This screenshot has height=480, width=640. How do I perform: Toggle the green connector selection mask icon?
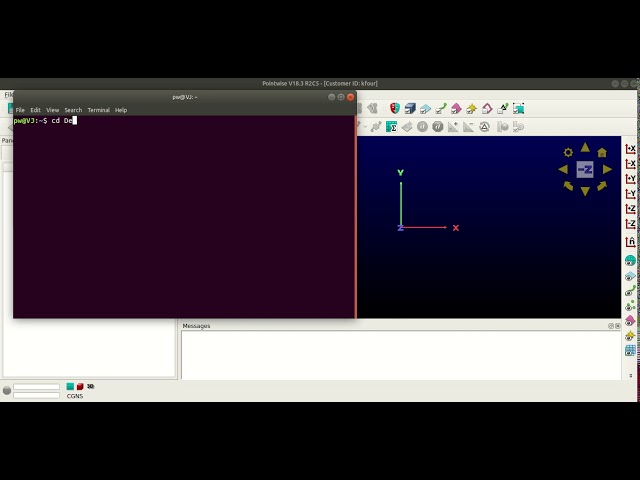[441, 109]
